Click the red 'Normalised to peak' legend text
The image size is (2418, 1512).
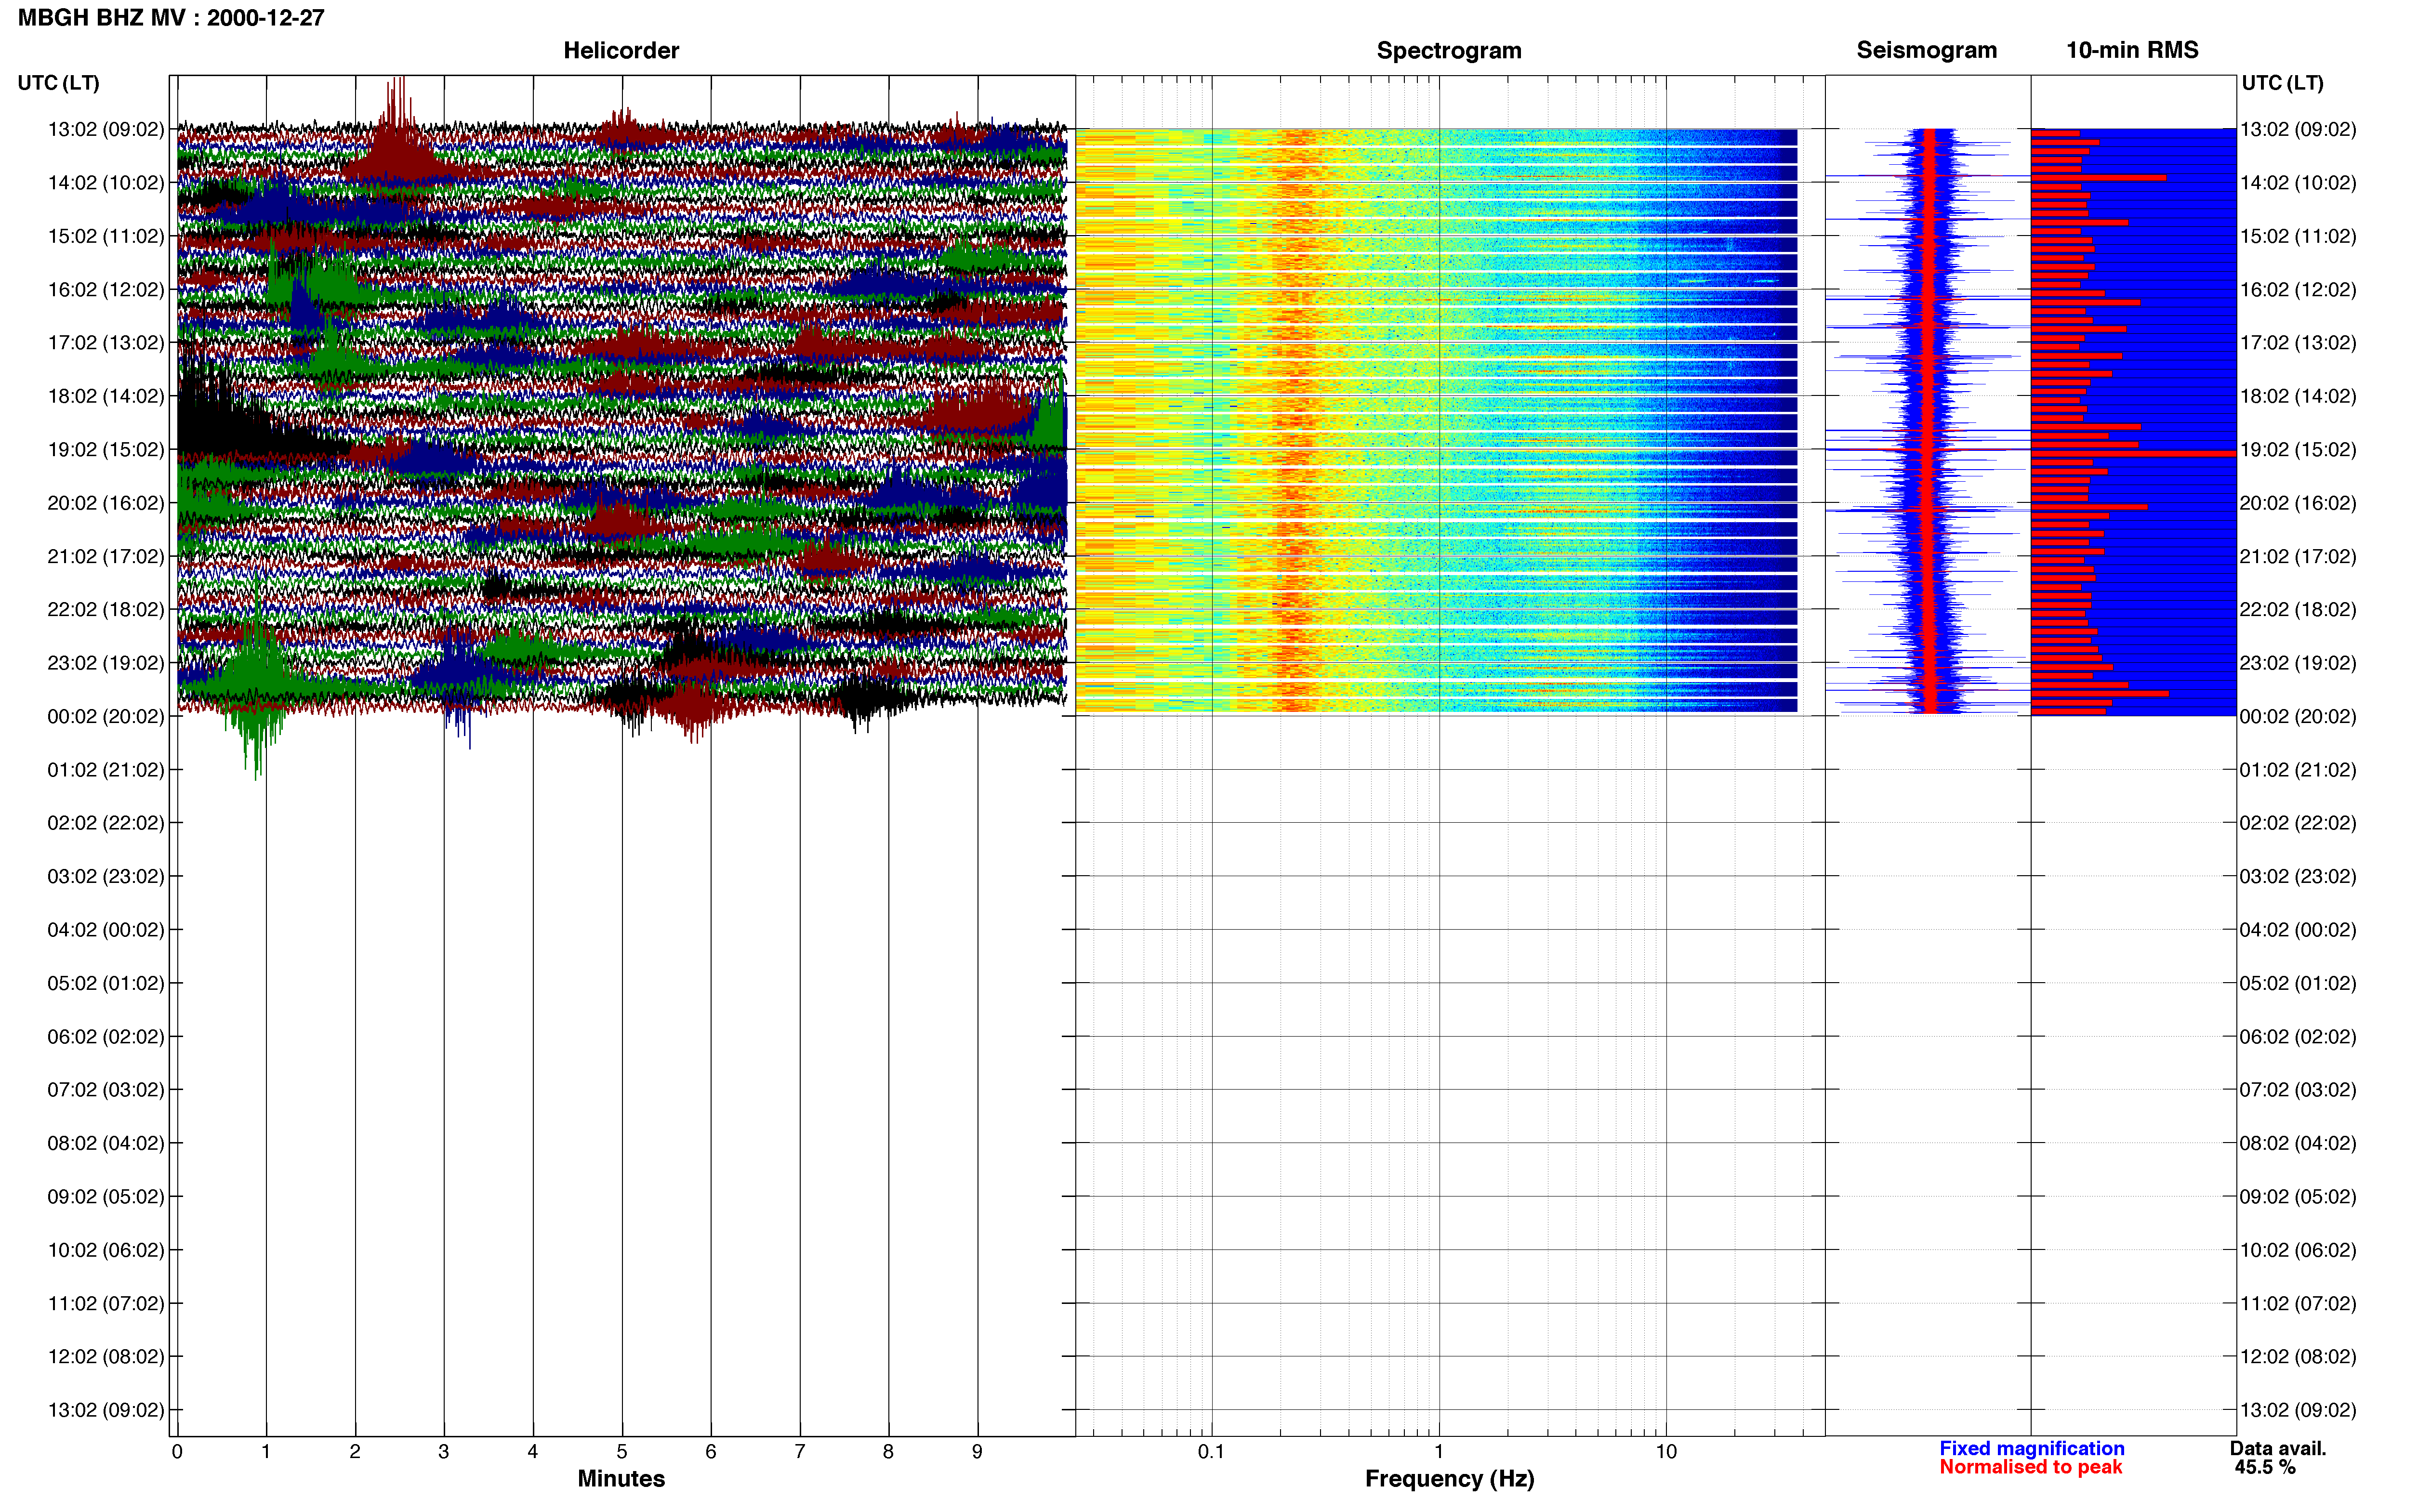tap(2031, 1467)
